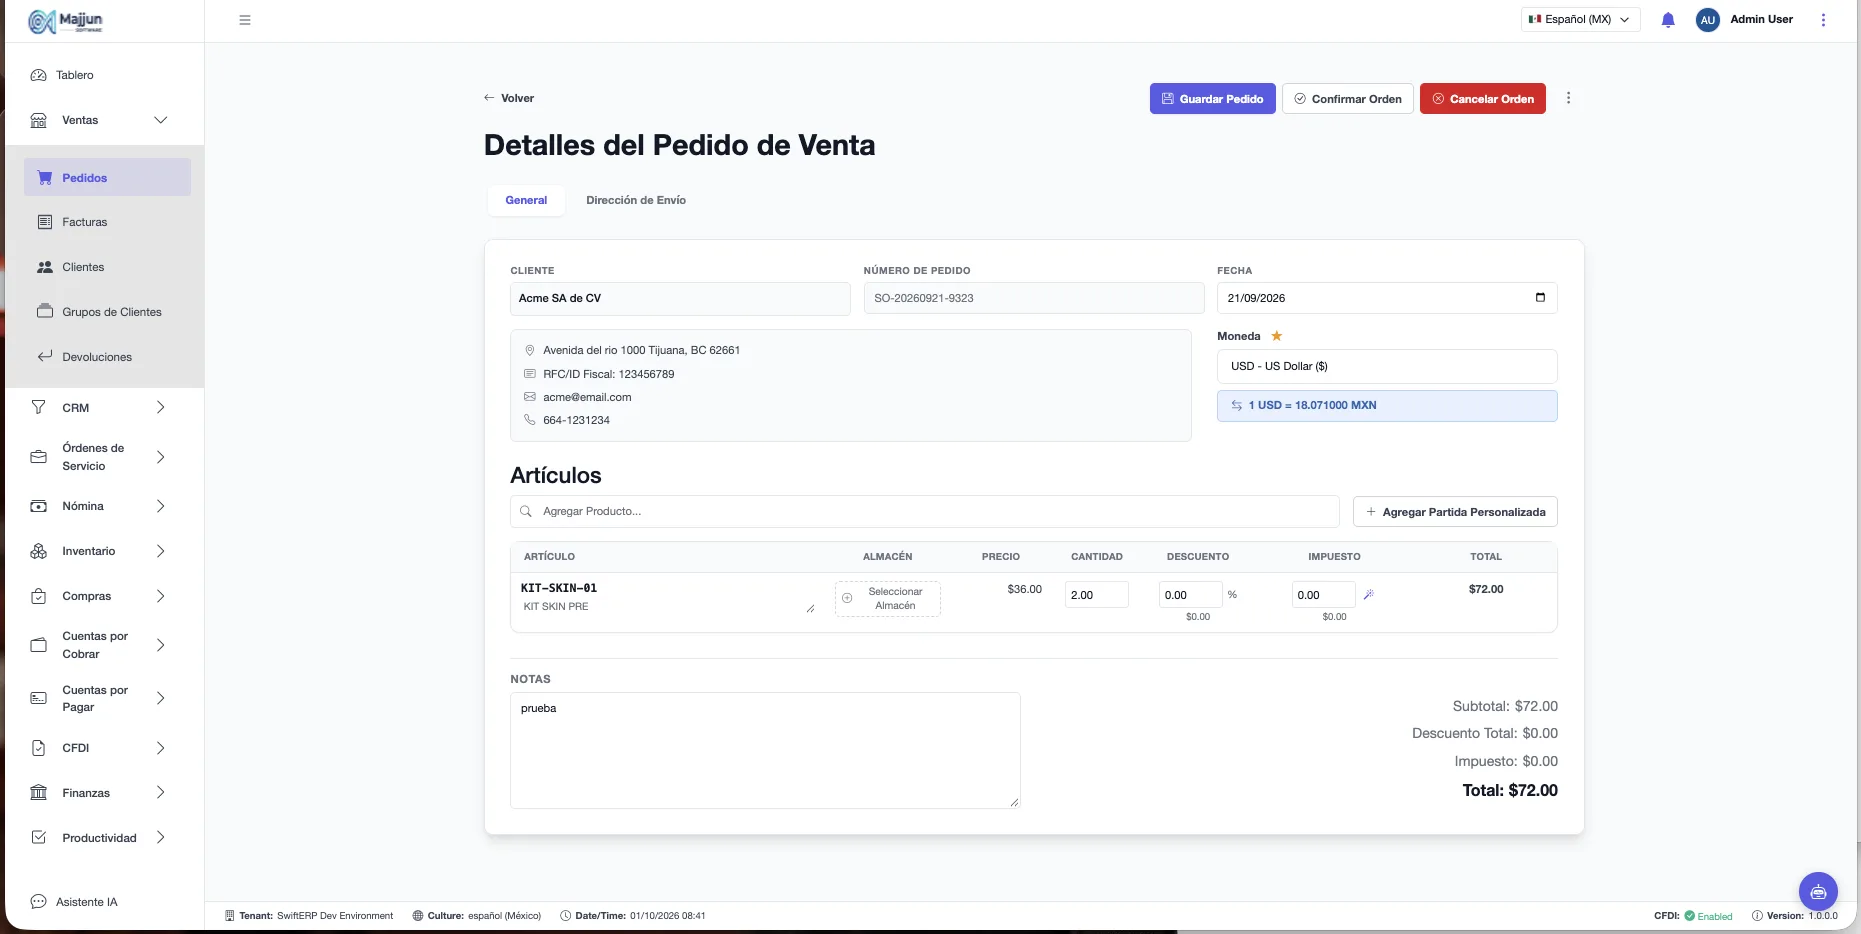Screen dimensions: 1861x934
Task: Click the Facturas document icon
Action: pyautogui.click(x=45, y=222)
